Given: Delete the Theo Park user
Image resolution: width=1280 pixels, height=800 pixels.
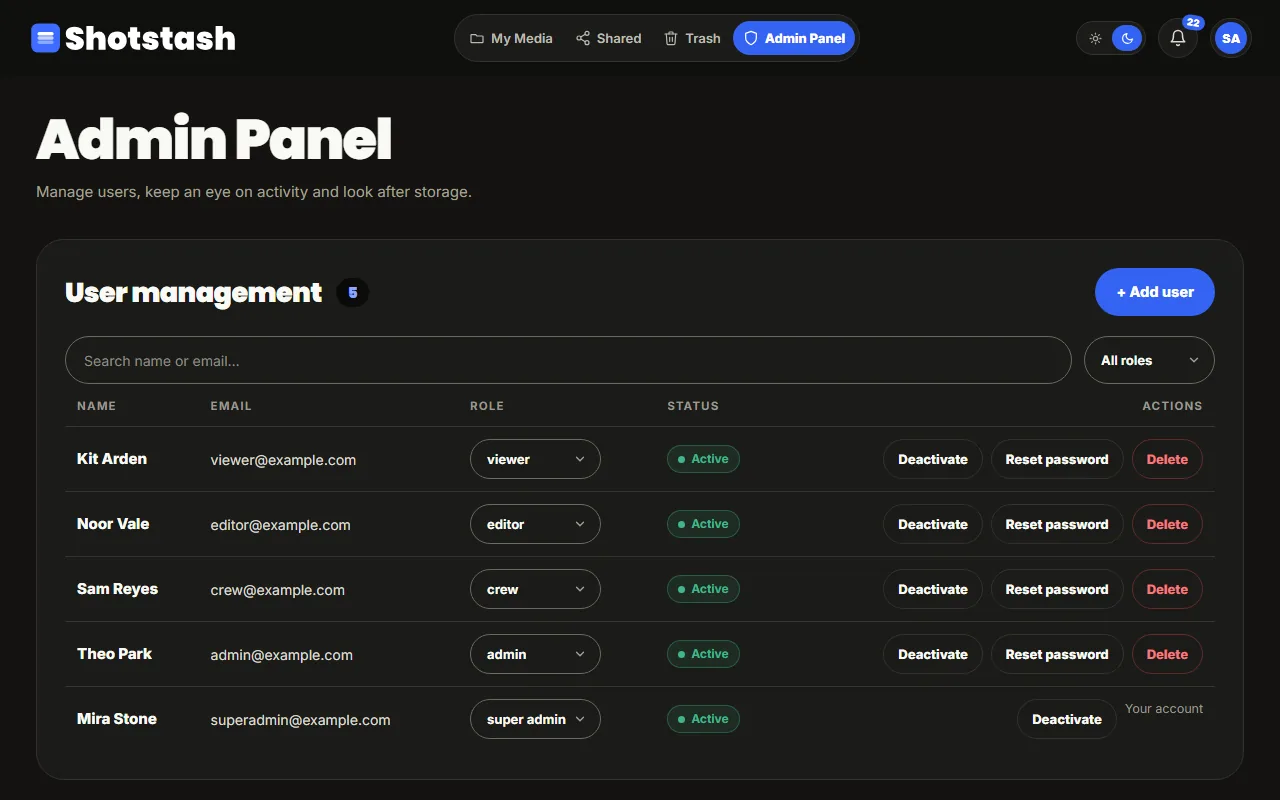Looking at the screenshot, I should 1167,654.
